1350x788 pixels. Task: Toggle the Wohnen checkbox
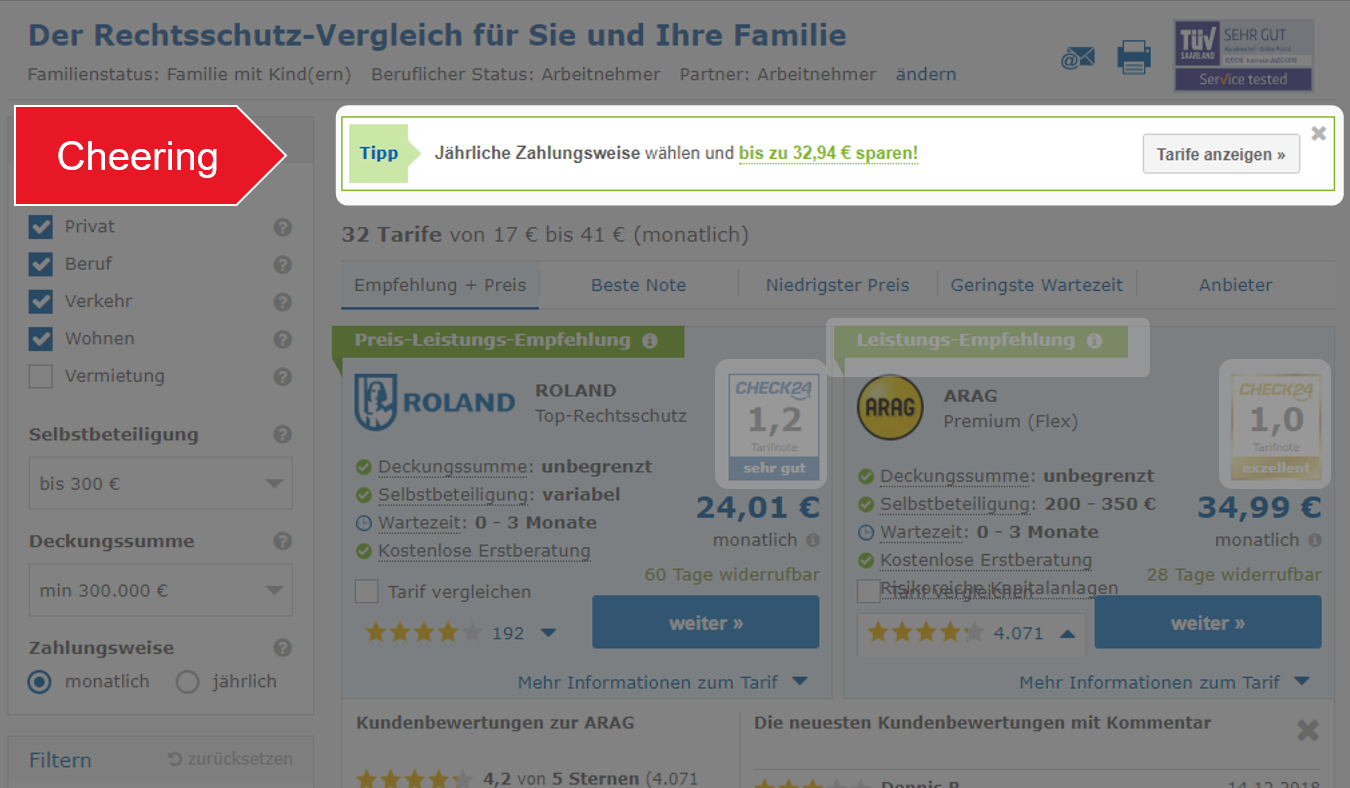tap(41, 339)
